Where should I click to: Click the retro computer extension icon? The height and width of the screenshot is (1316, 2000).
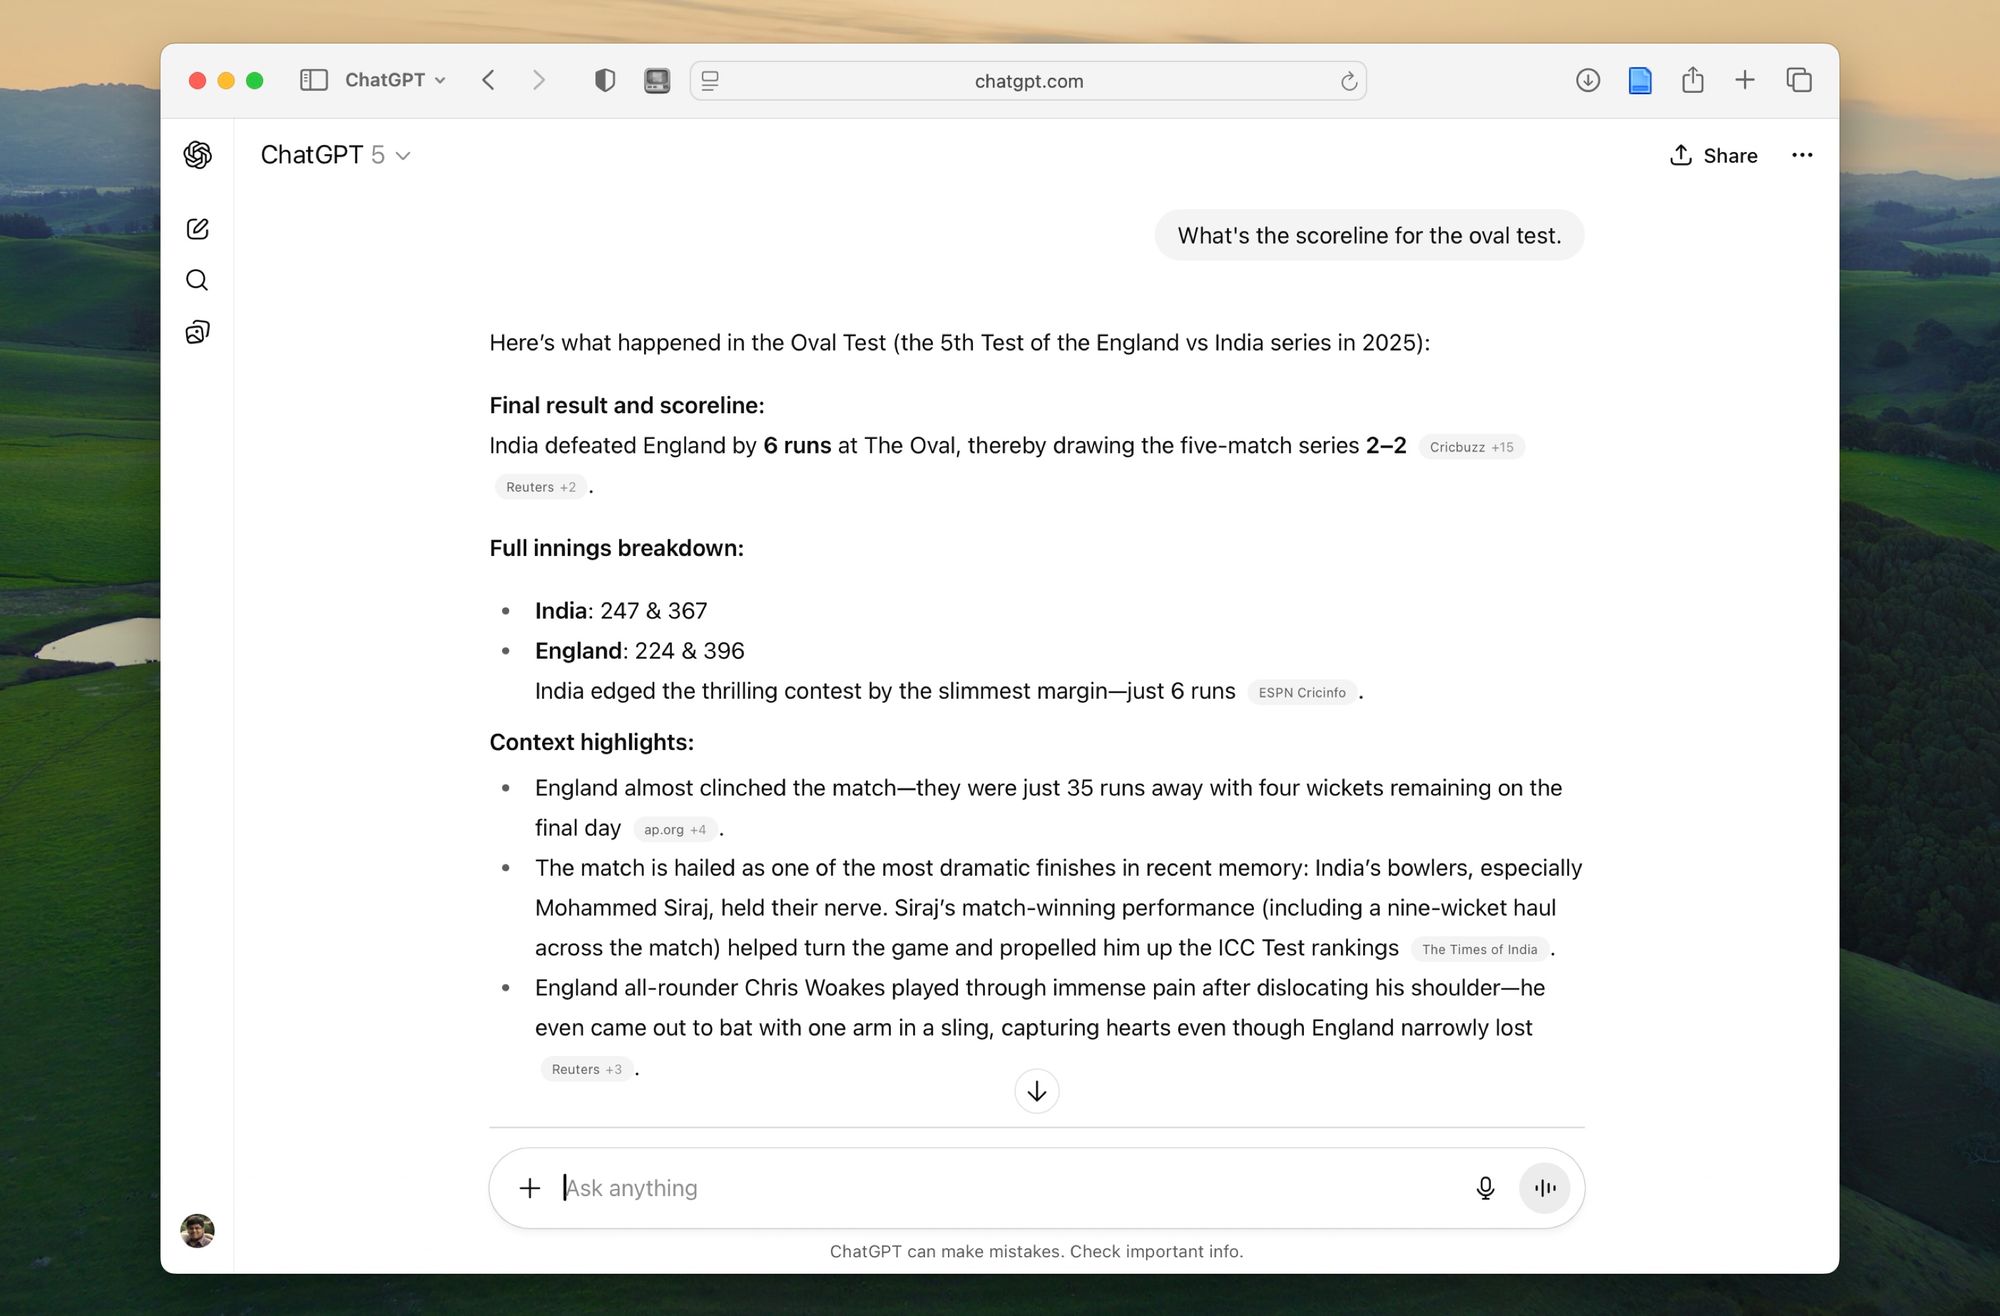click(x=657, y=80)
